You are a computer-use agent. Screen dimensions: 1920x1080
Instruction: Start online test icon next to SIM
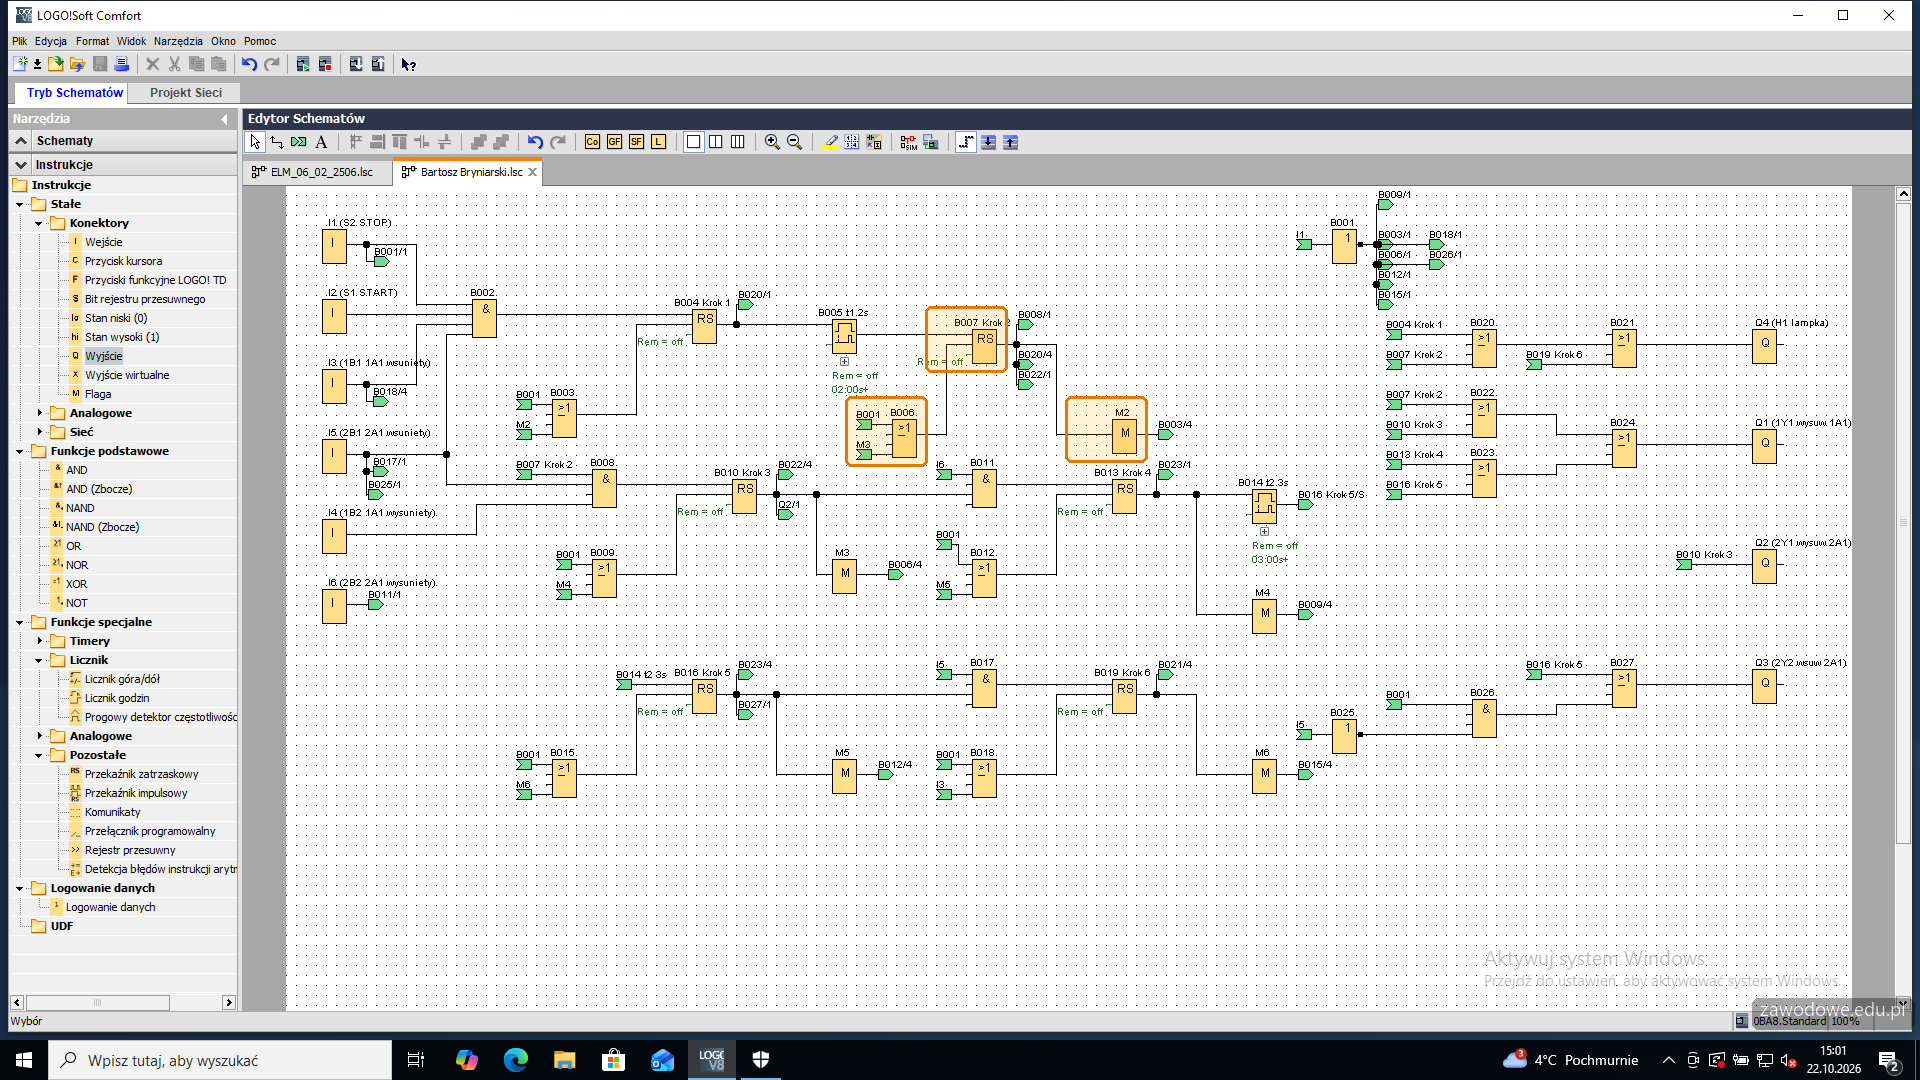pos(930,142)
